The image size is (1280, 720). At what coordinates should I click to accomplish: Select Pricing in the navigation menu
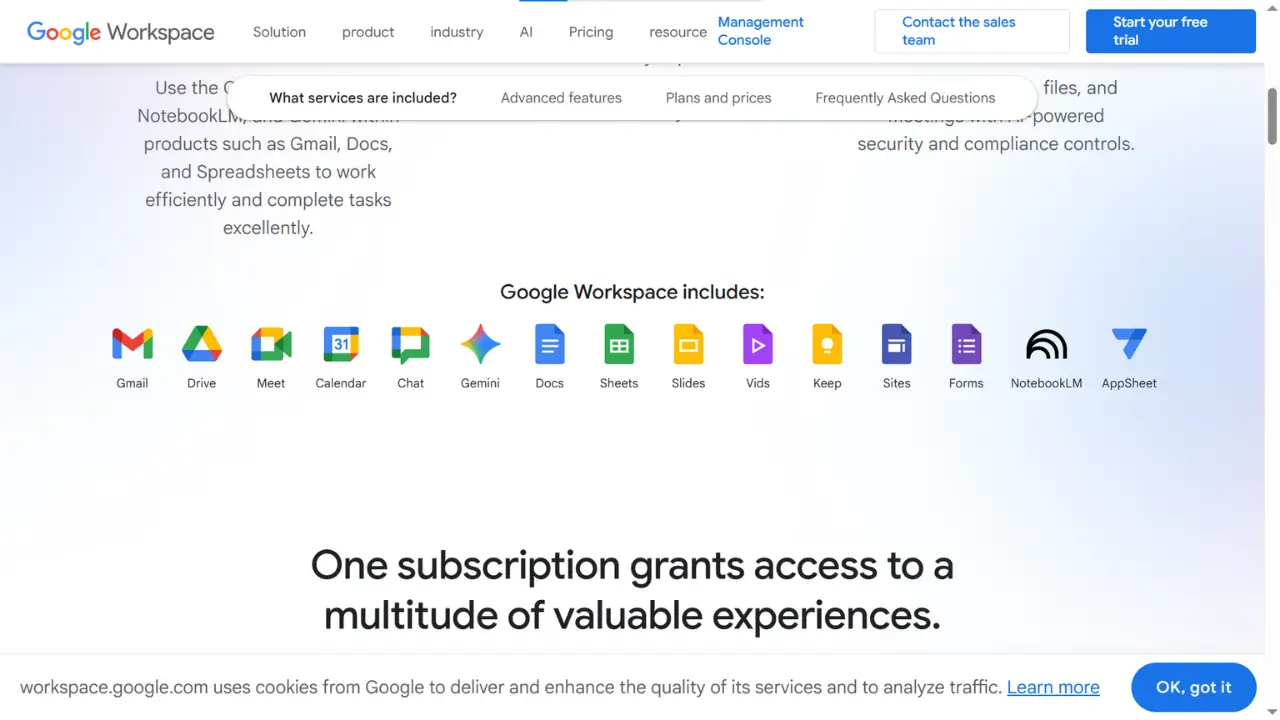pyautogui.click(x=590, y=31)
